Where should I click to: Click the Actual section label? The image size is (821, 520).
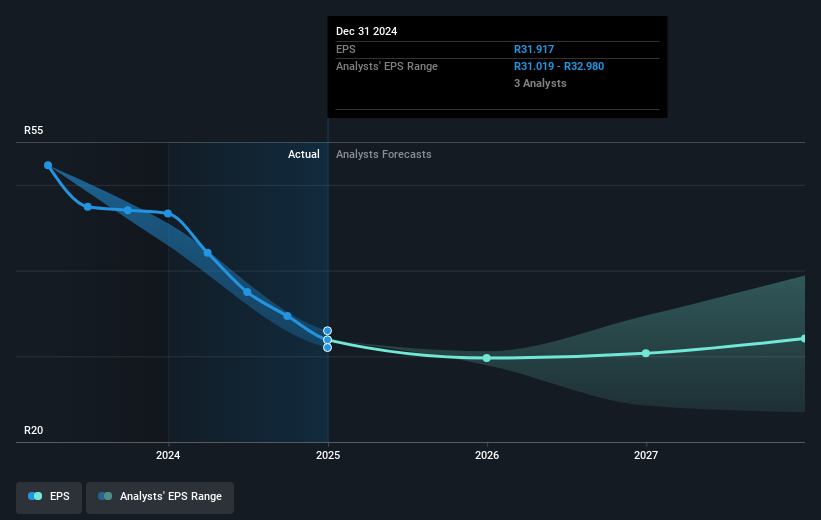[x=304, y=154]
